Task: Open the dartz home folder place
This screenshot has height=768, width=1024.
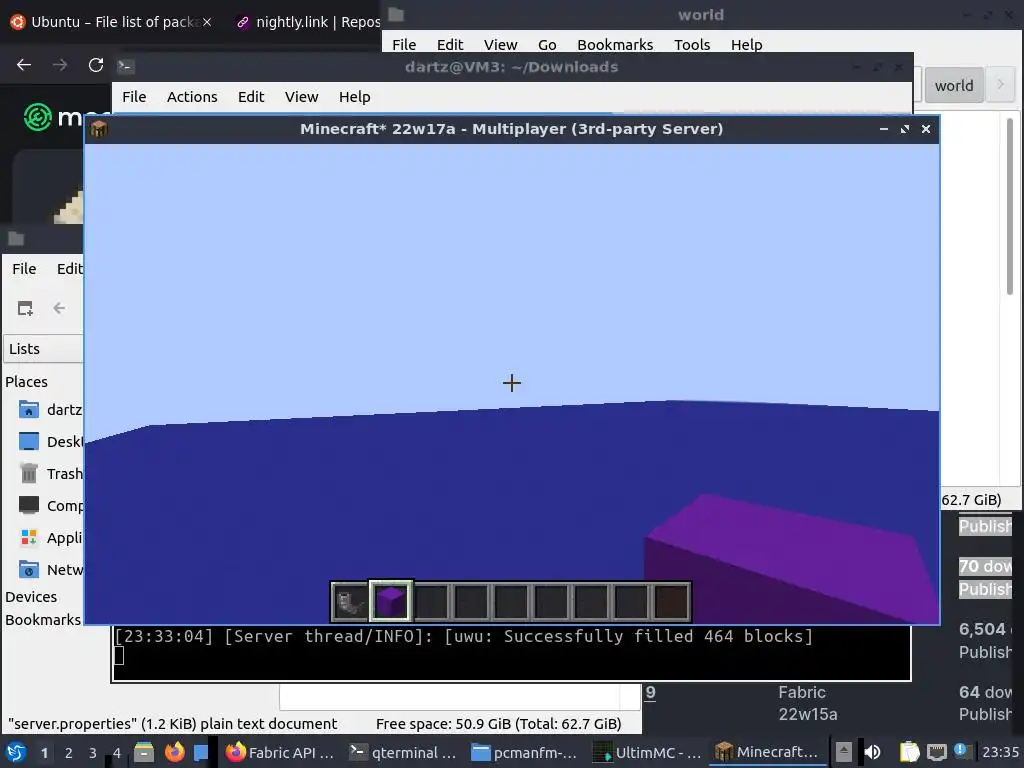Action: 50,409
